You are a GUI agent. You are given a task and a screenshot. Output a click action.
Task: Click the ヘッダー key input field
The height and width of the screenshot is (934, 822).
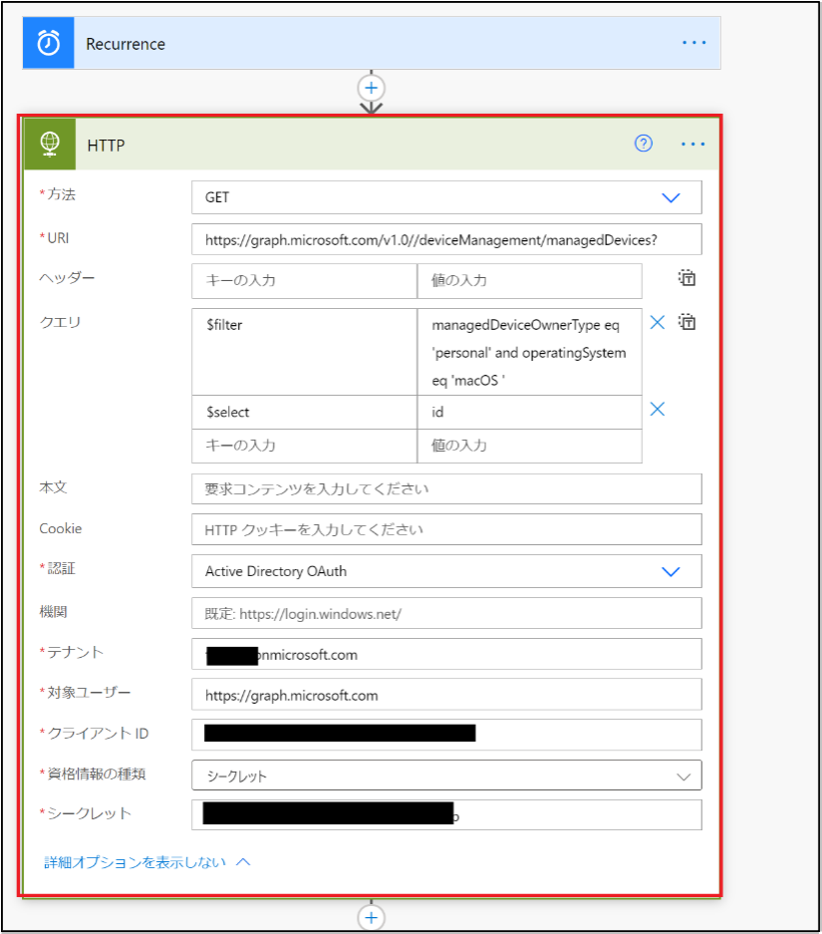304,281
